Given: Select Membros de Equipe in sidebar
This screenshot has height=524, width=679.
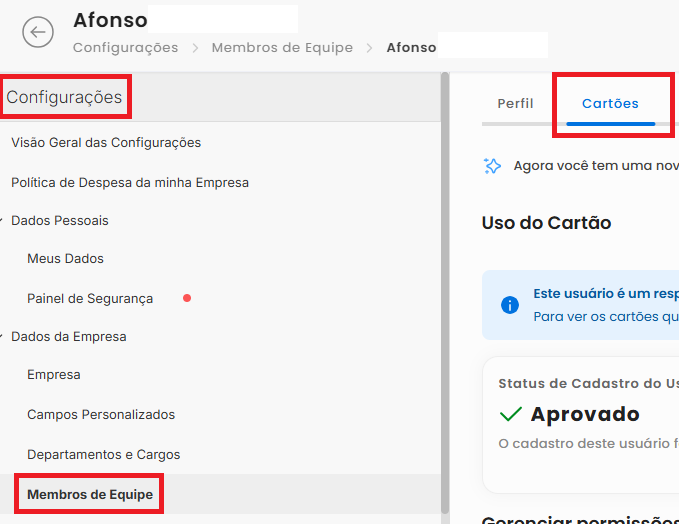Looking at the screenshot, I should (x=90, y=495).
